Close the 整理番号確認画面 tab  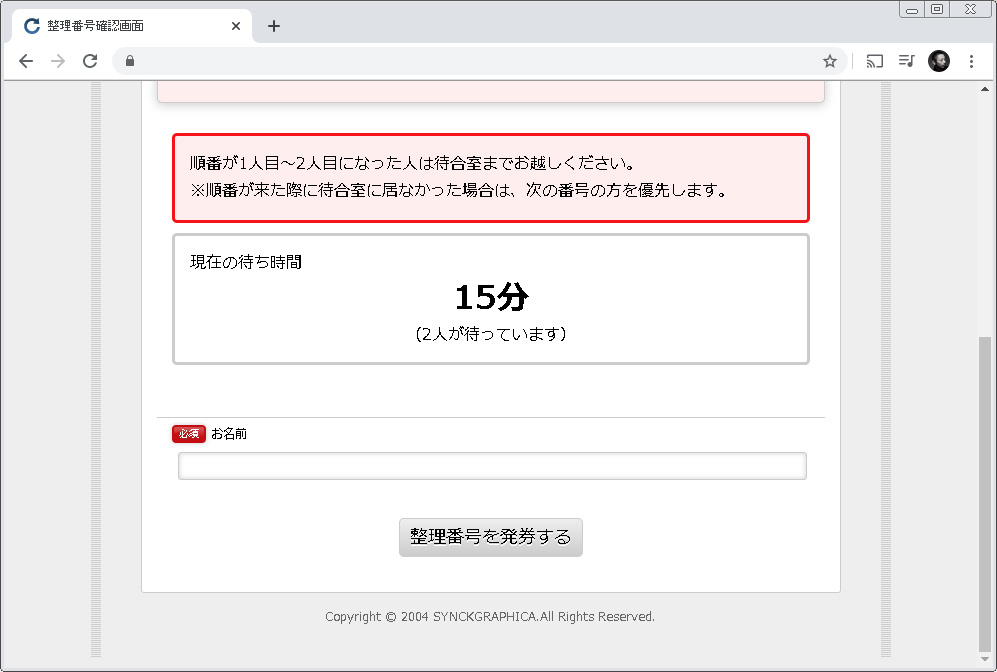coord(236,26)
